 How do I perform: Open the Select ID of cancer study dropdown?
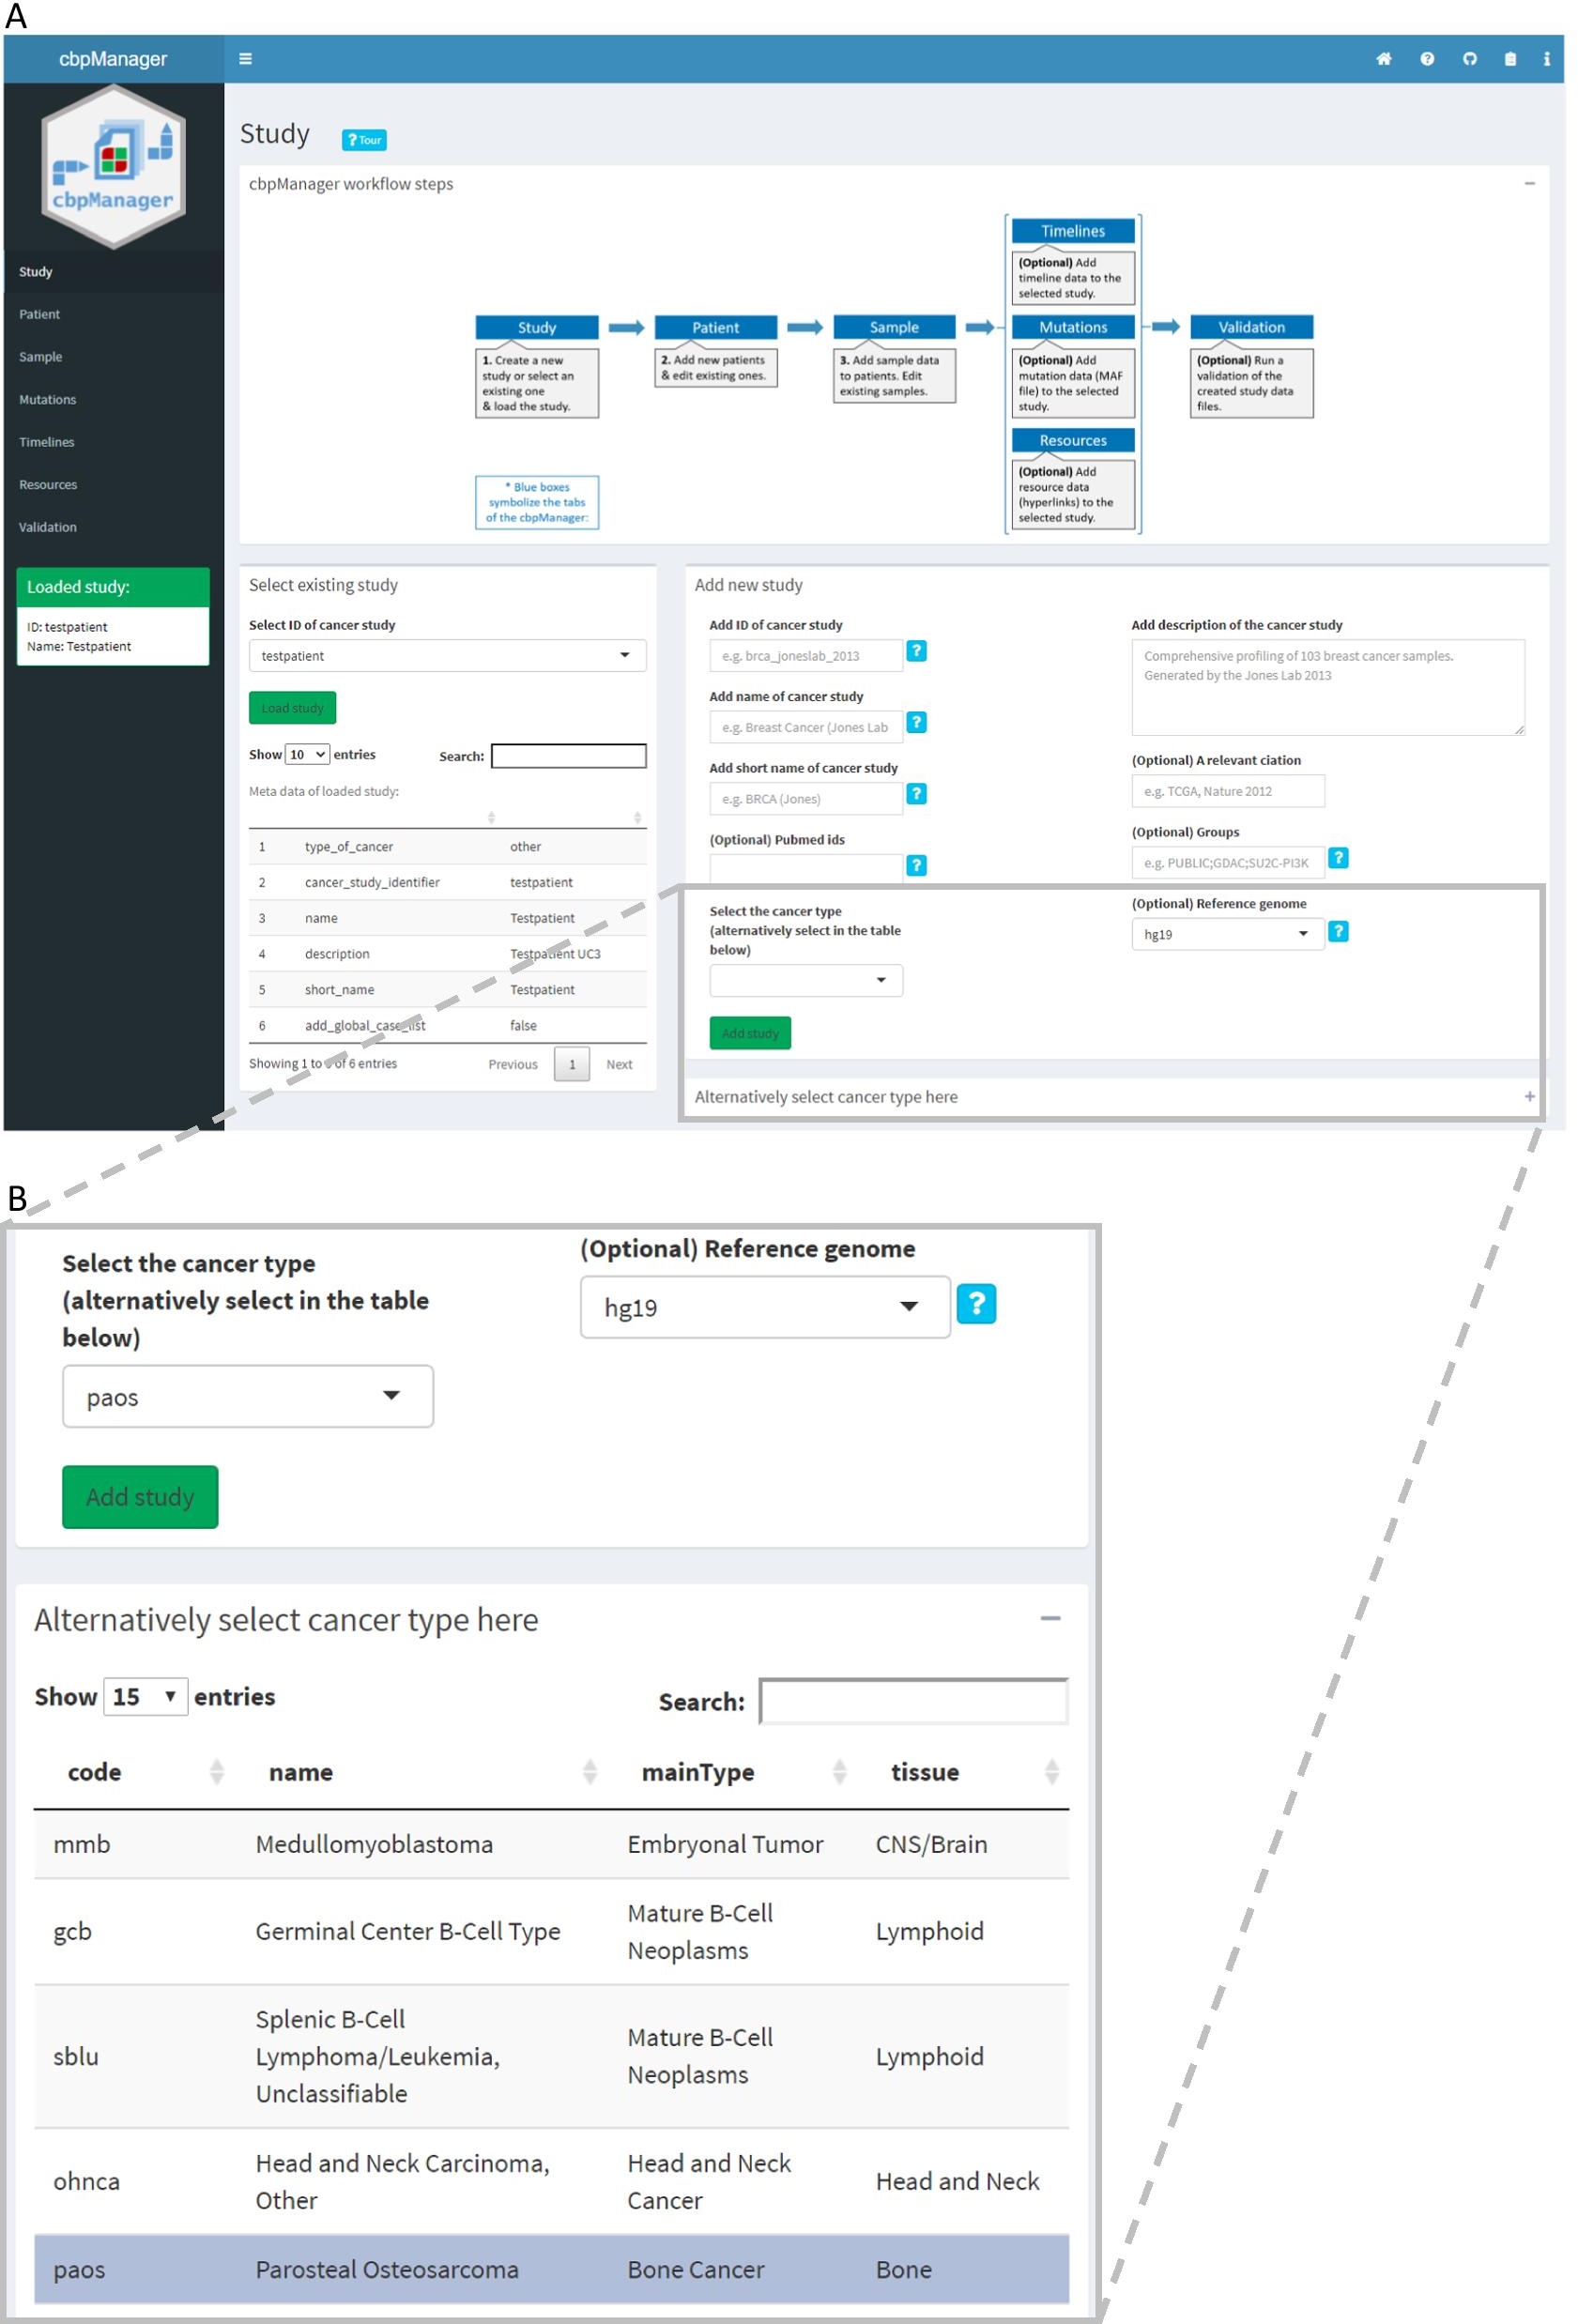[x=447, y=656]
